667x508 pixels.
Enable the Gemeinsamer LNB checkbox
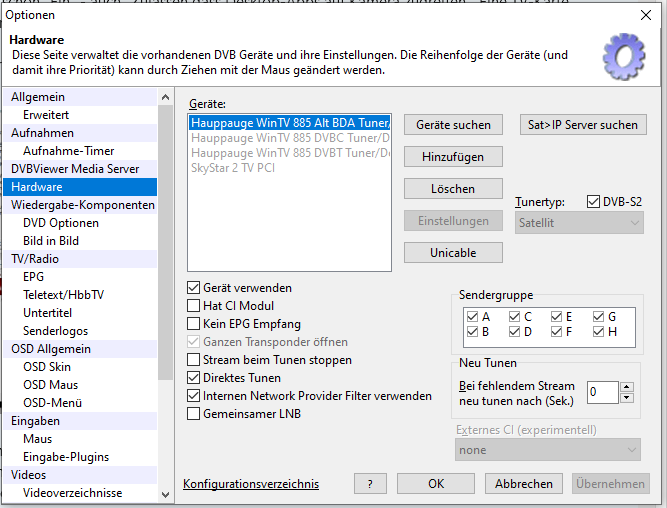pos(194,414)
